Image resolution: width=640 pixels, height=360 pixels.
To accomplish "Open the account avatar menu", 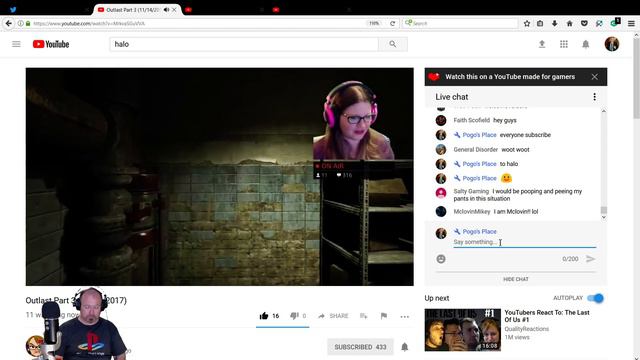I will point(611,44).
